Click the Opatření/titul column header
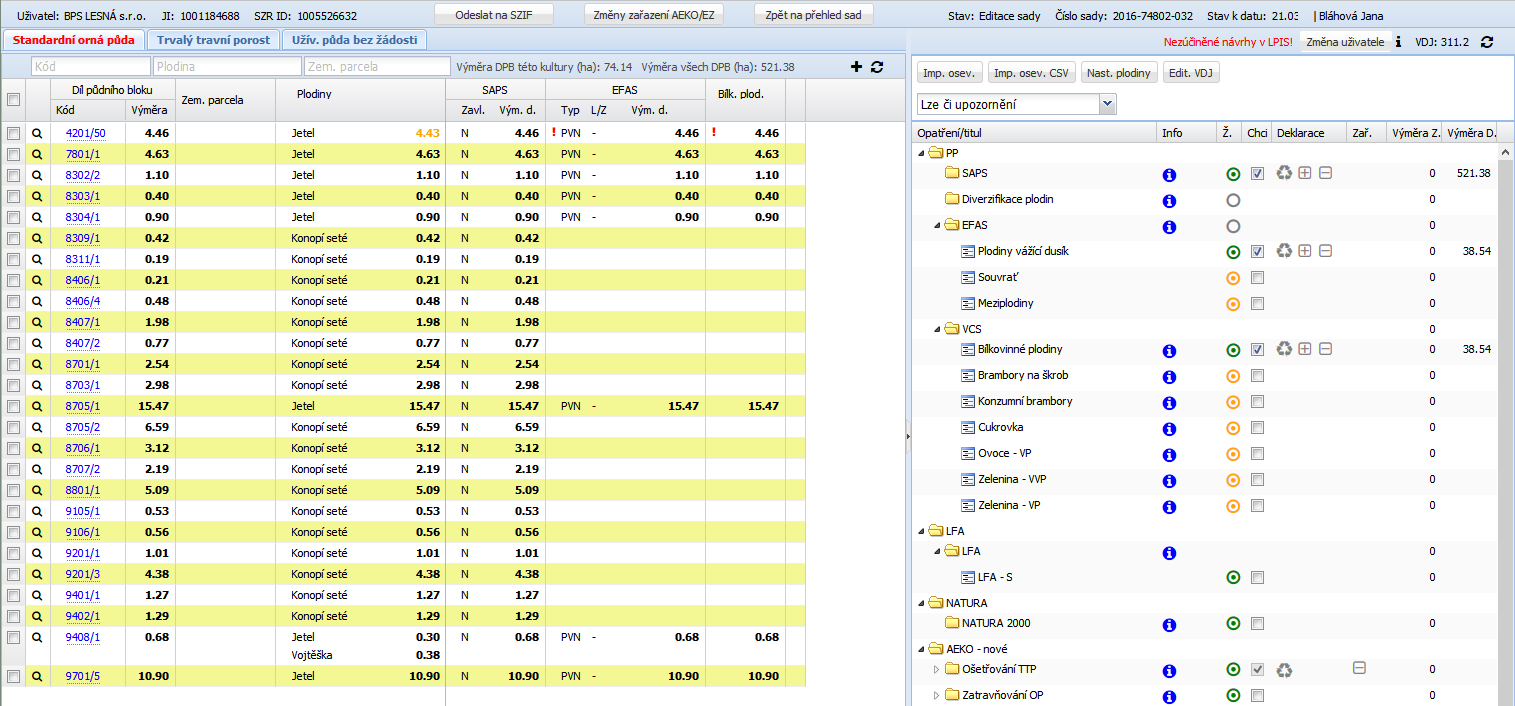This screenshot has height=706, width=1515. tap(1033, 132)
